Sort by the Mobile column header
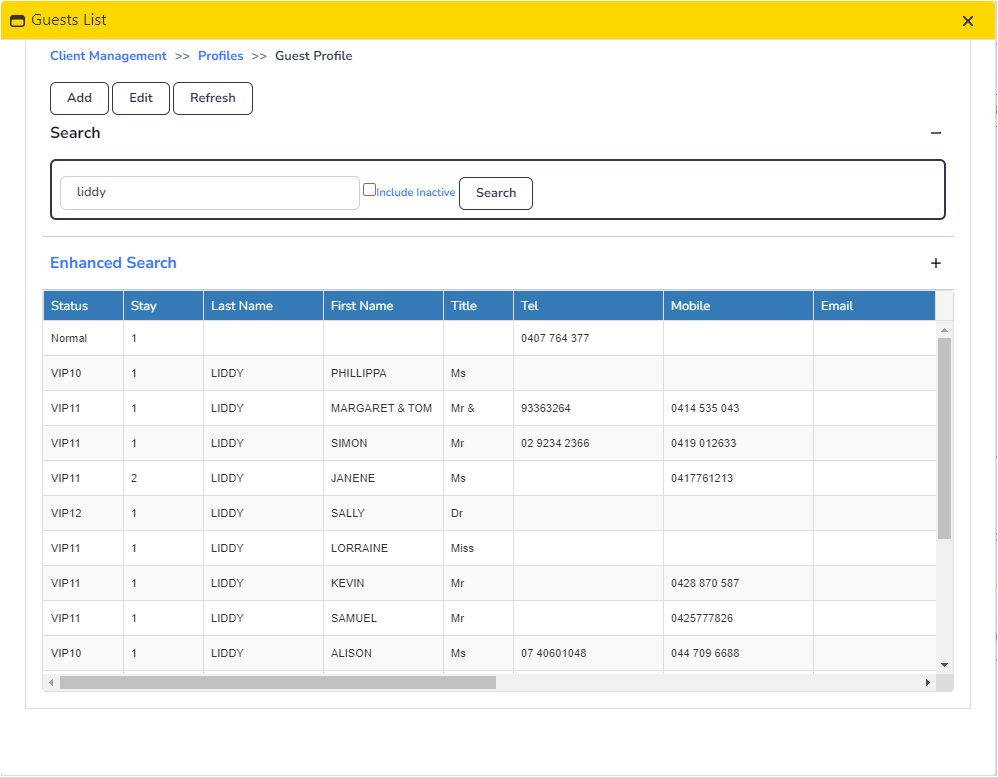Screen dimensions: 998x777 pyautogui.click(x=738, y=305)
